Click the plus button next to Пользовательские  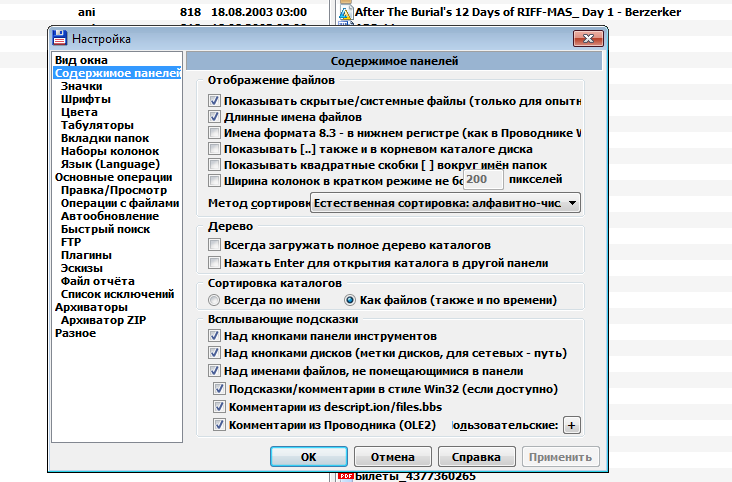[x=572, y=425]
